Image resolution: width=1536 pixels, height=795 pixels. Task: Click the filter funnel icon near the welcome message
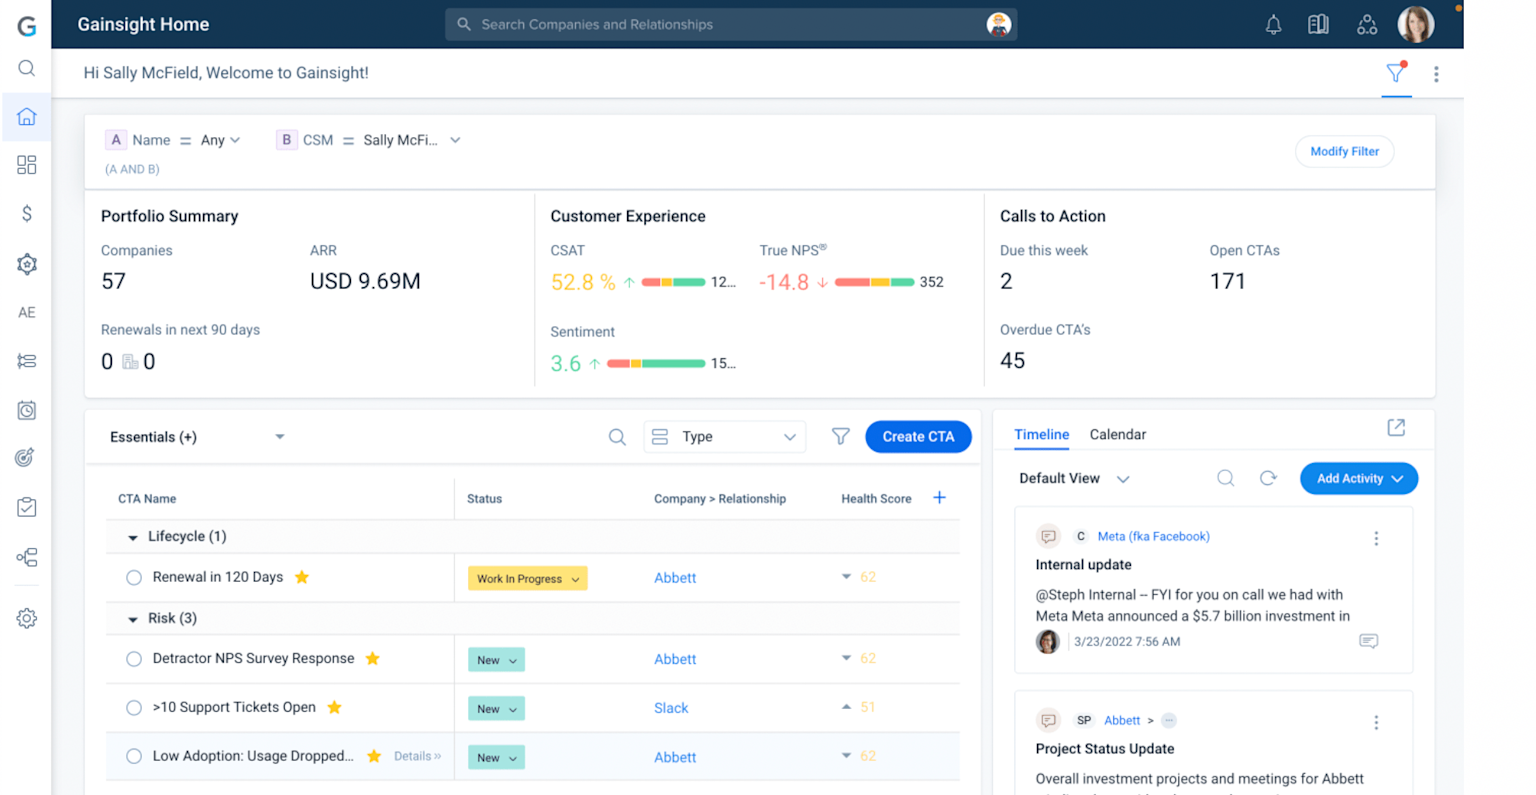point(1396,73)
